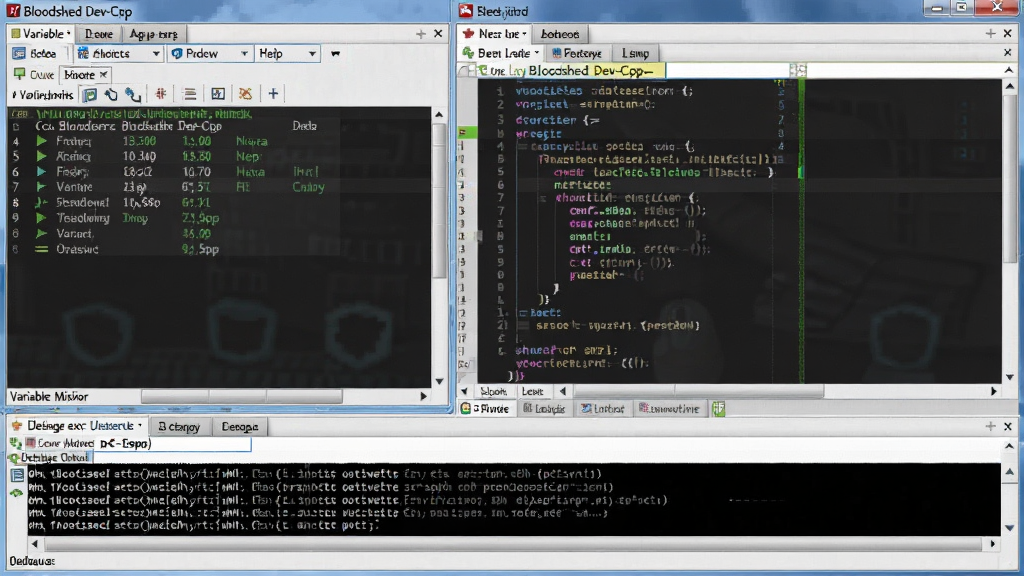Click the editor vertical scrollbar up arrow
The height and width of the screenshot is (576, 1024).
point(1010,86)
